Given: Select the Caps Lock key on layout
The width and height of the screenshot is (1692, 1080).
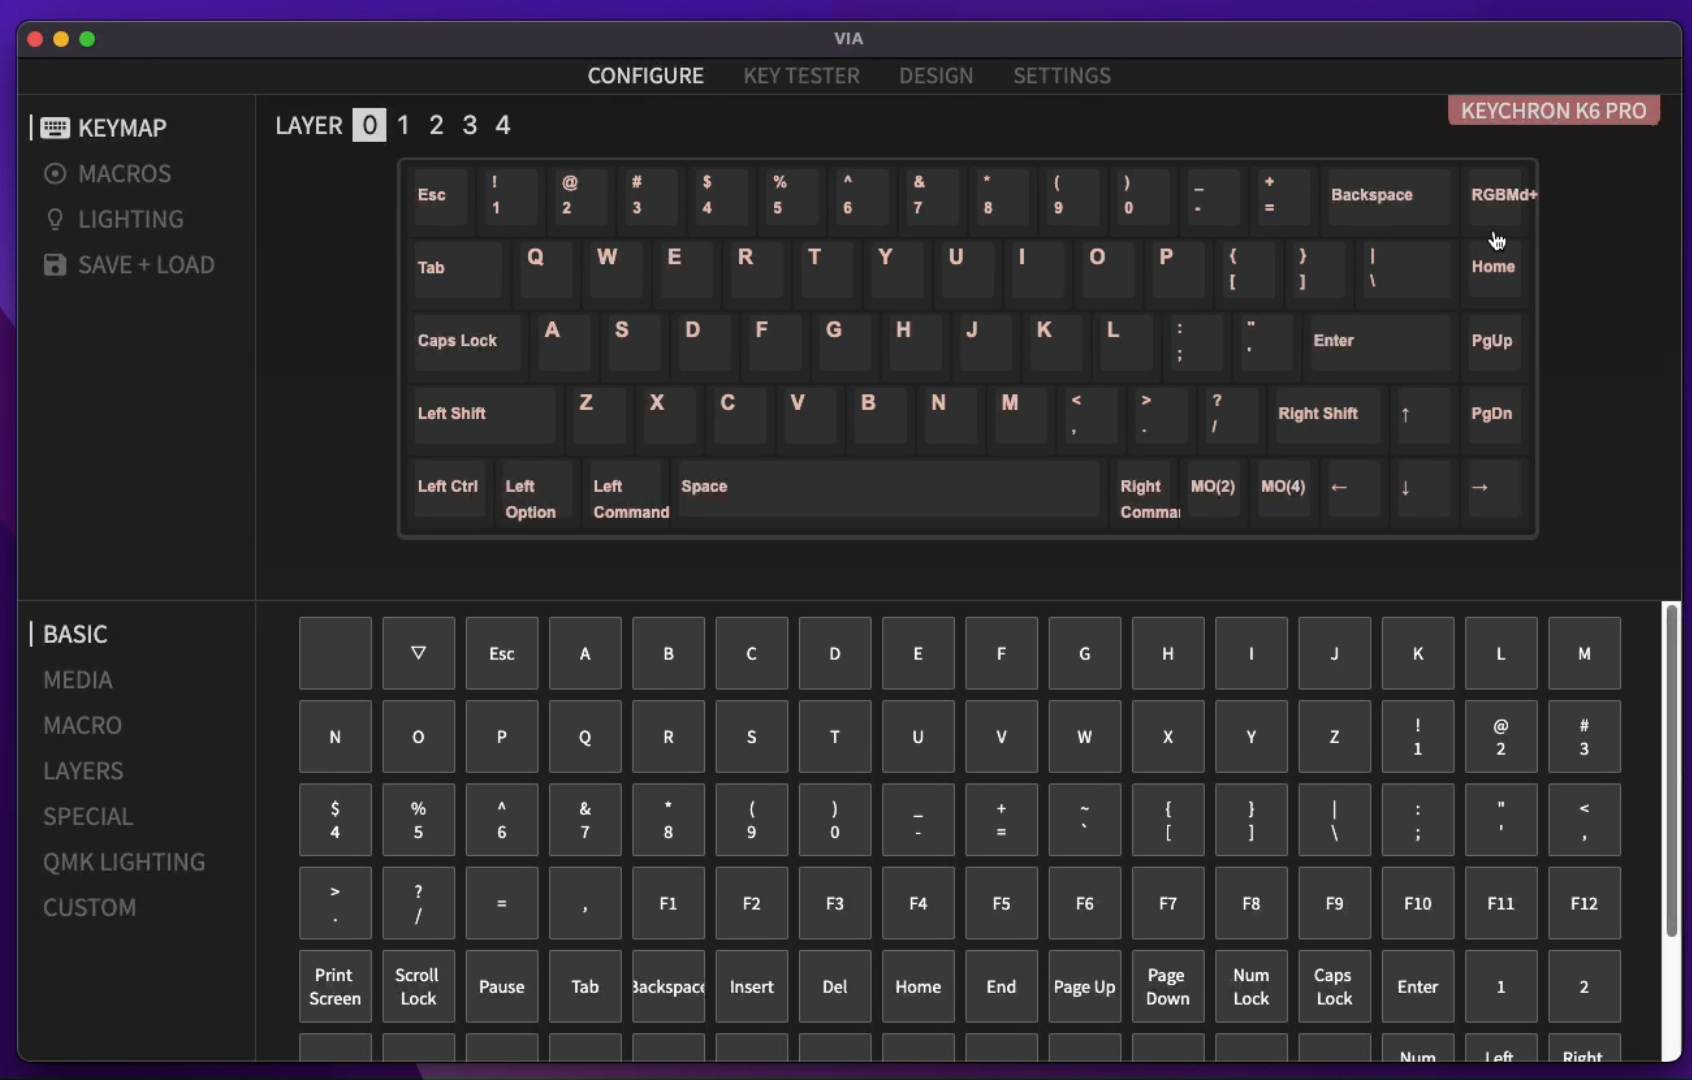Looking at the screenshot, I should coord(466,341).
